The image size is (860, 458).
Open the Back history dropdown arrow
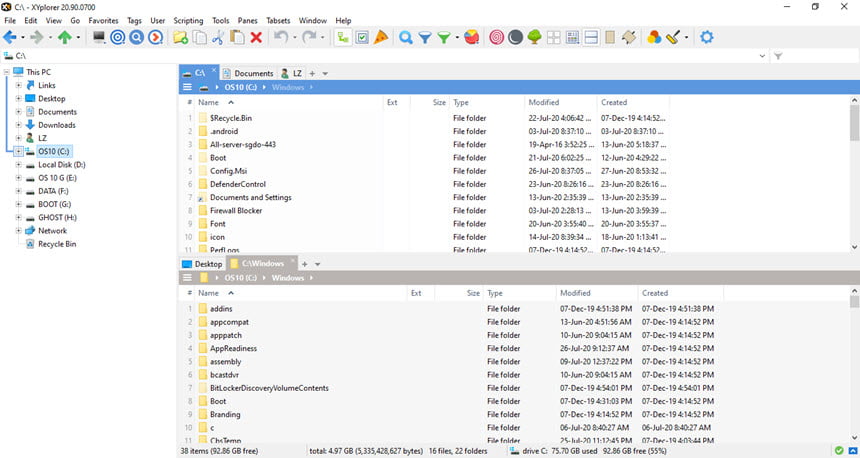22,37
